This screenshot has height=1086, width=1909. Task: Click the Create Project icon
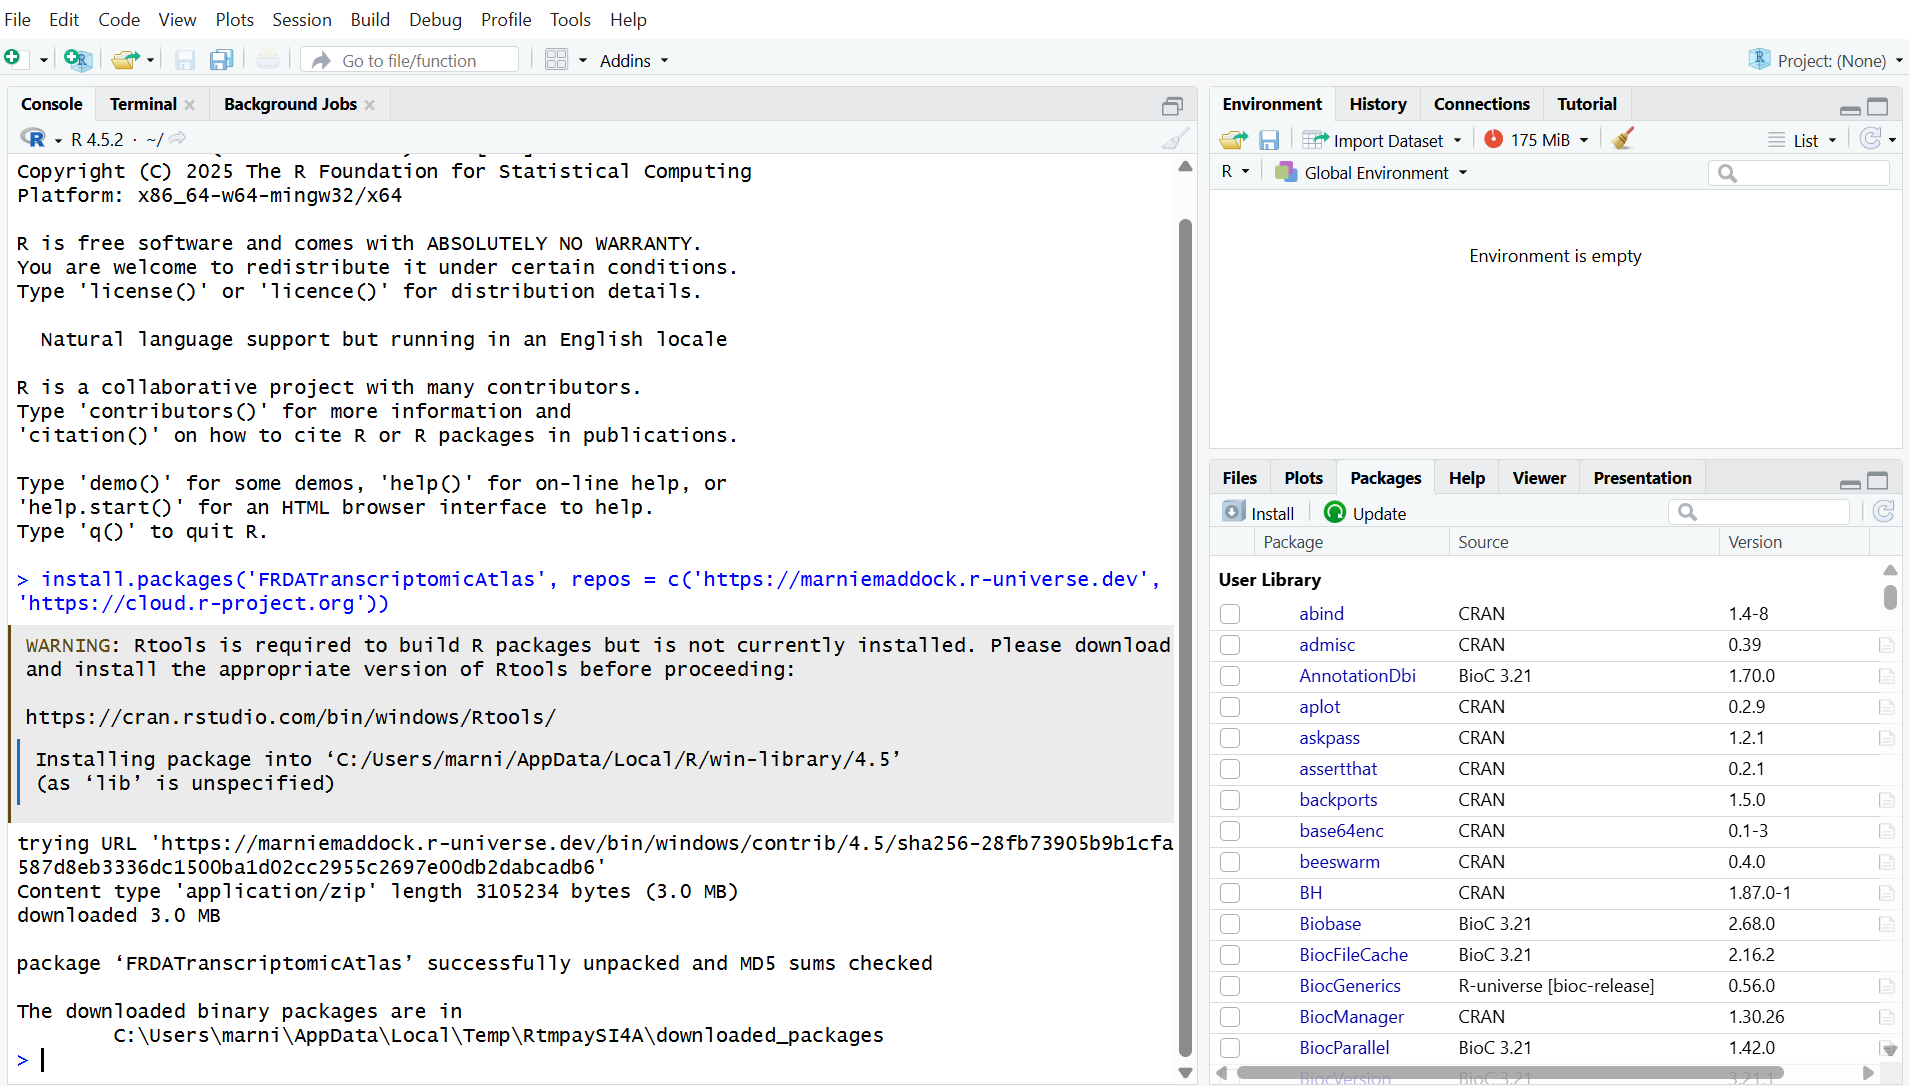(77, 60)
